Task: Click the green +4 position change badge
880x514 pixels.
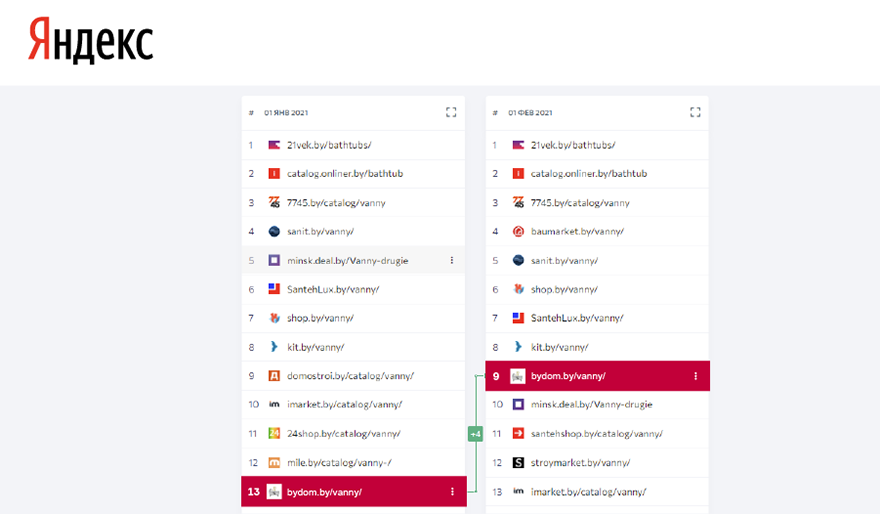Action: point(475,434)
